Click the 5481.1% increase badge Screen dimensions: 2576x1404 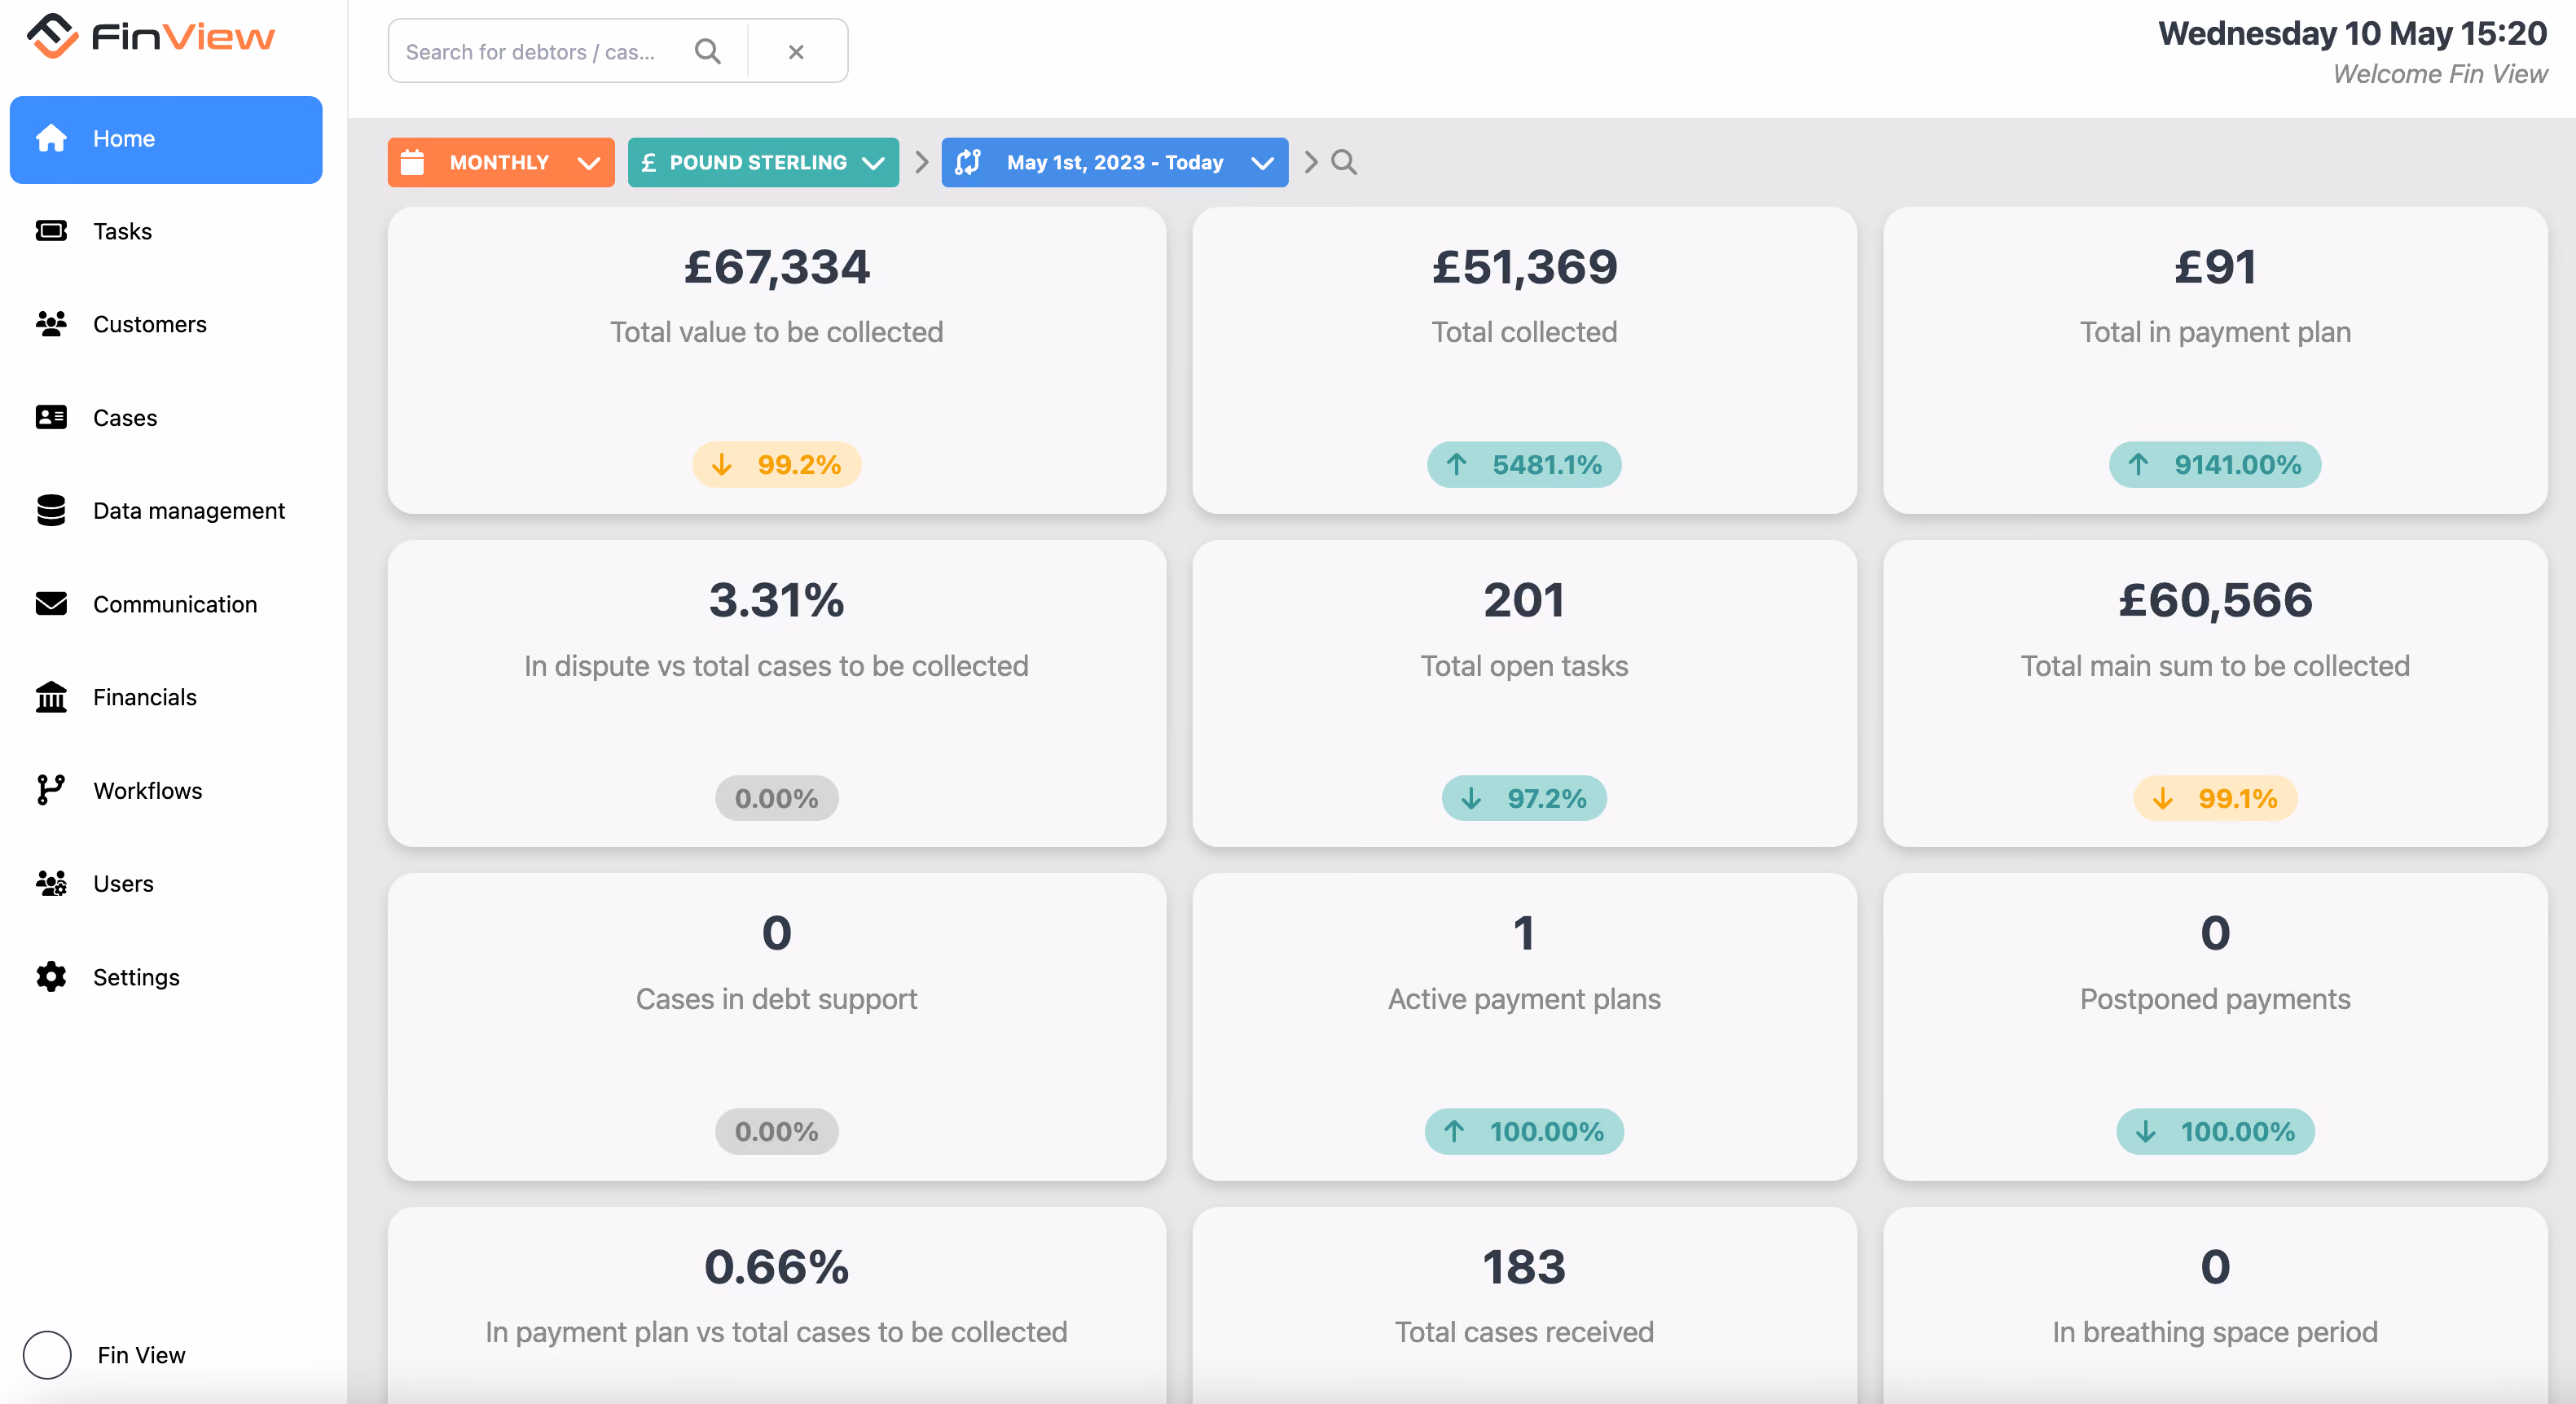click(x=1524, y=464)
